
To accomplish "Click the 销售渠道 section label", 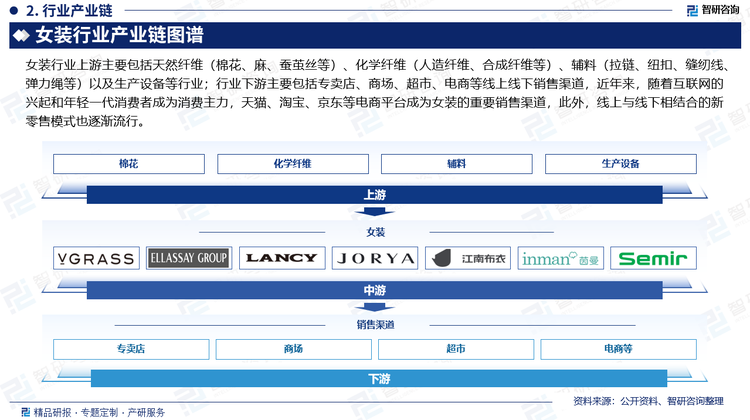I will pyautogui.click(x=375, y=325).
